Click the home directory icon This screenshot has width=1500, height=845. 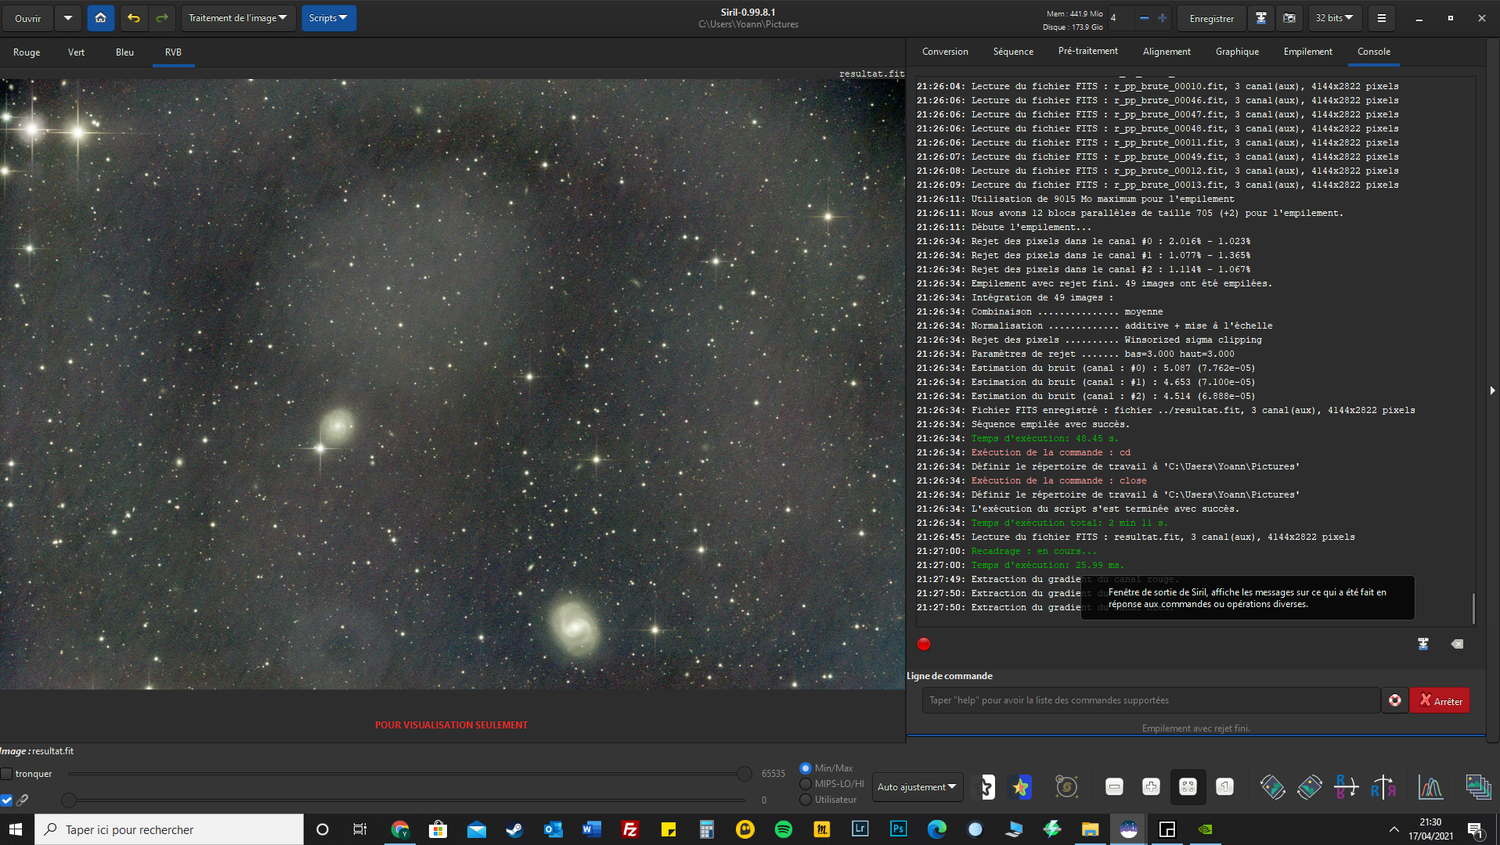click(100, 18)
